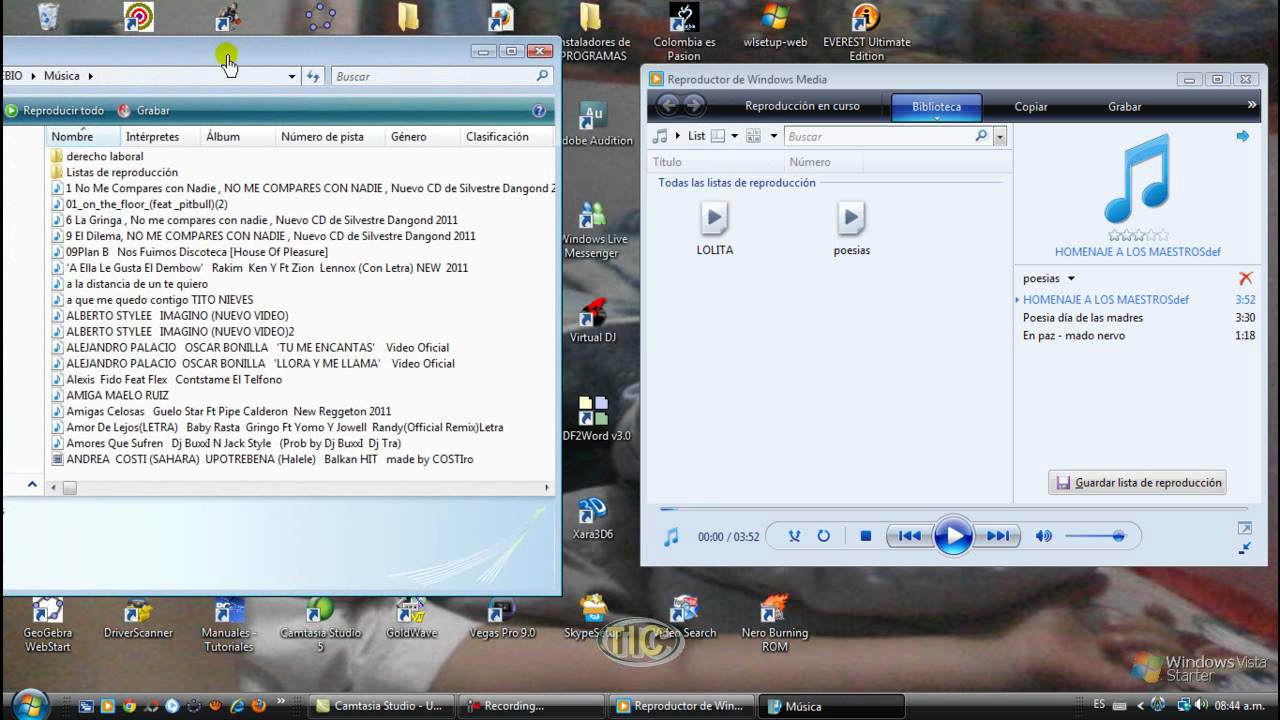Screen dimensions: 1280x720
Task: Click Guardar lista de reproducción button
Action: tap(1138, 483)
